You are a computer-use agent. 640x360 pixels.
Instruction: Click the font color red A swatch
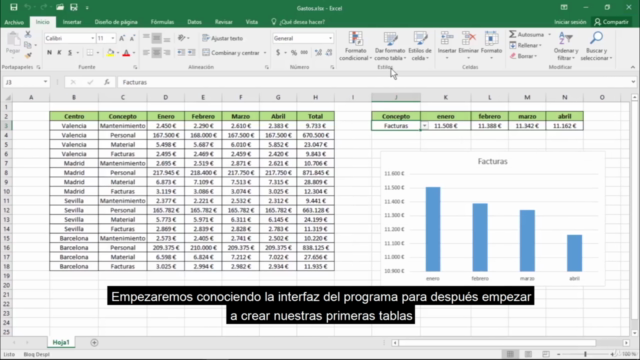click(x=126, y=53)
